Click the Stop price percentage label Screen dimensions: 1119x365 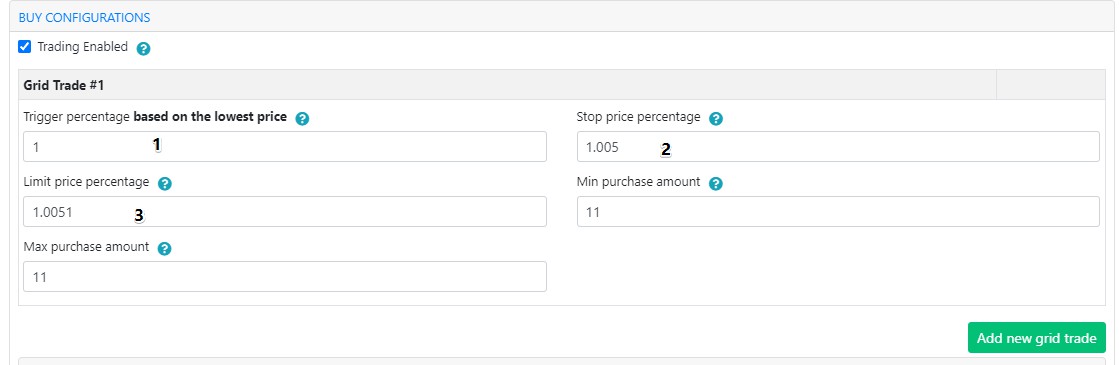coord(639,117)
